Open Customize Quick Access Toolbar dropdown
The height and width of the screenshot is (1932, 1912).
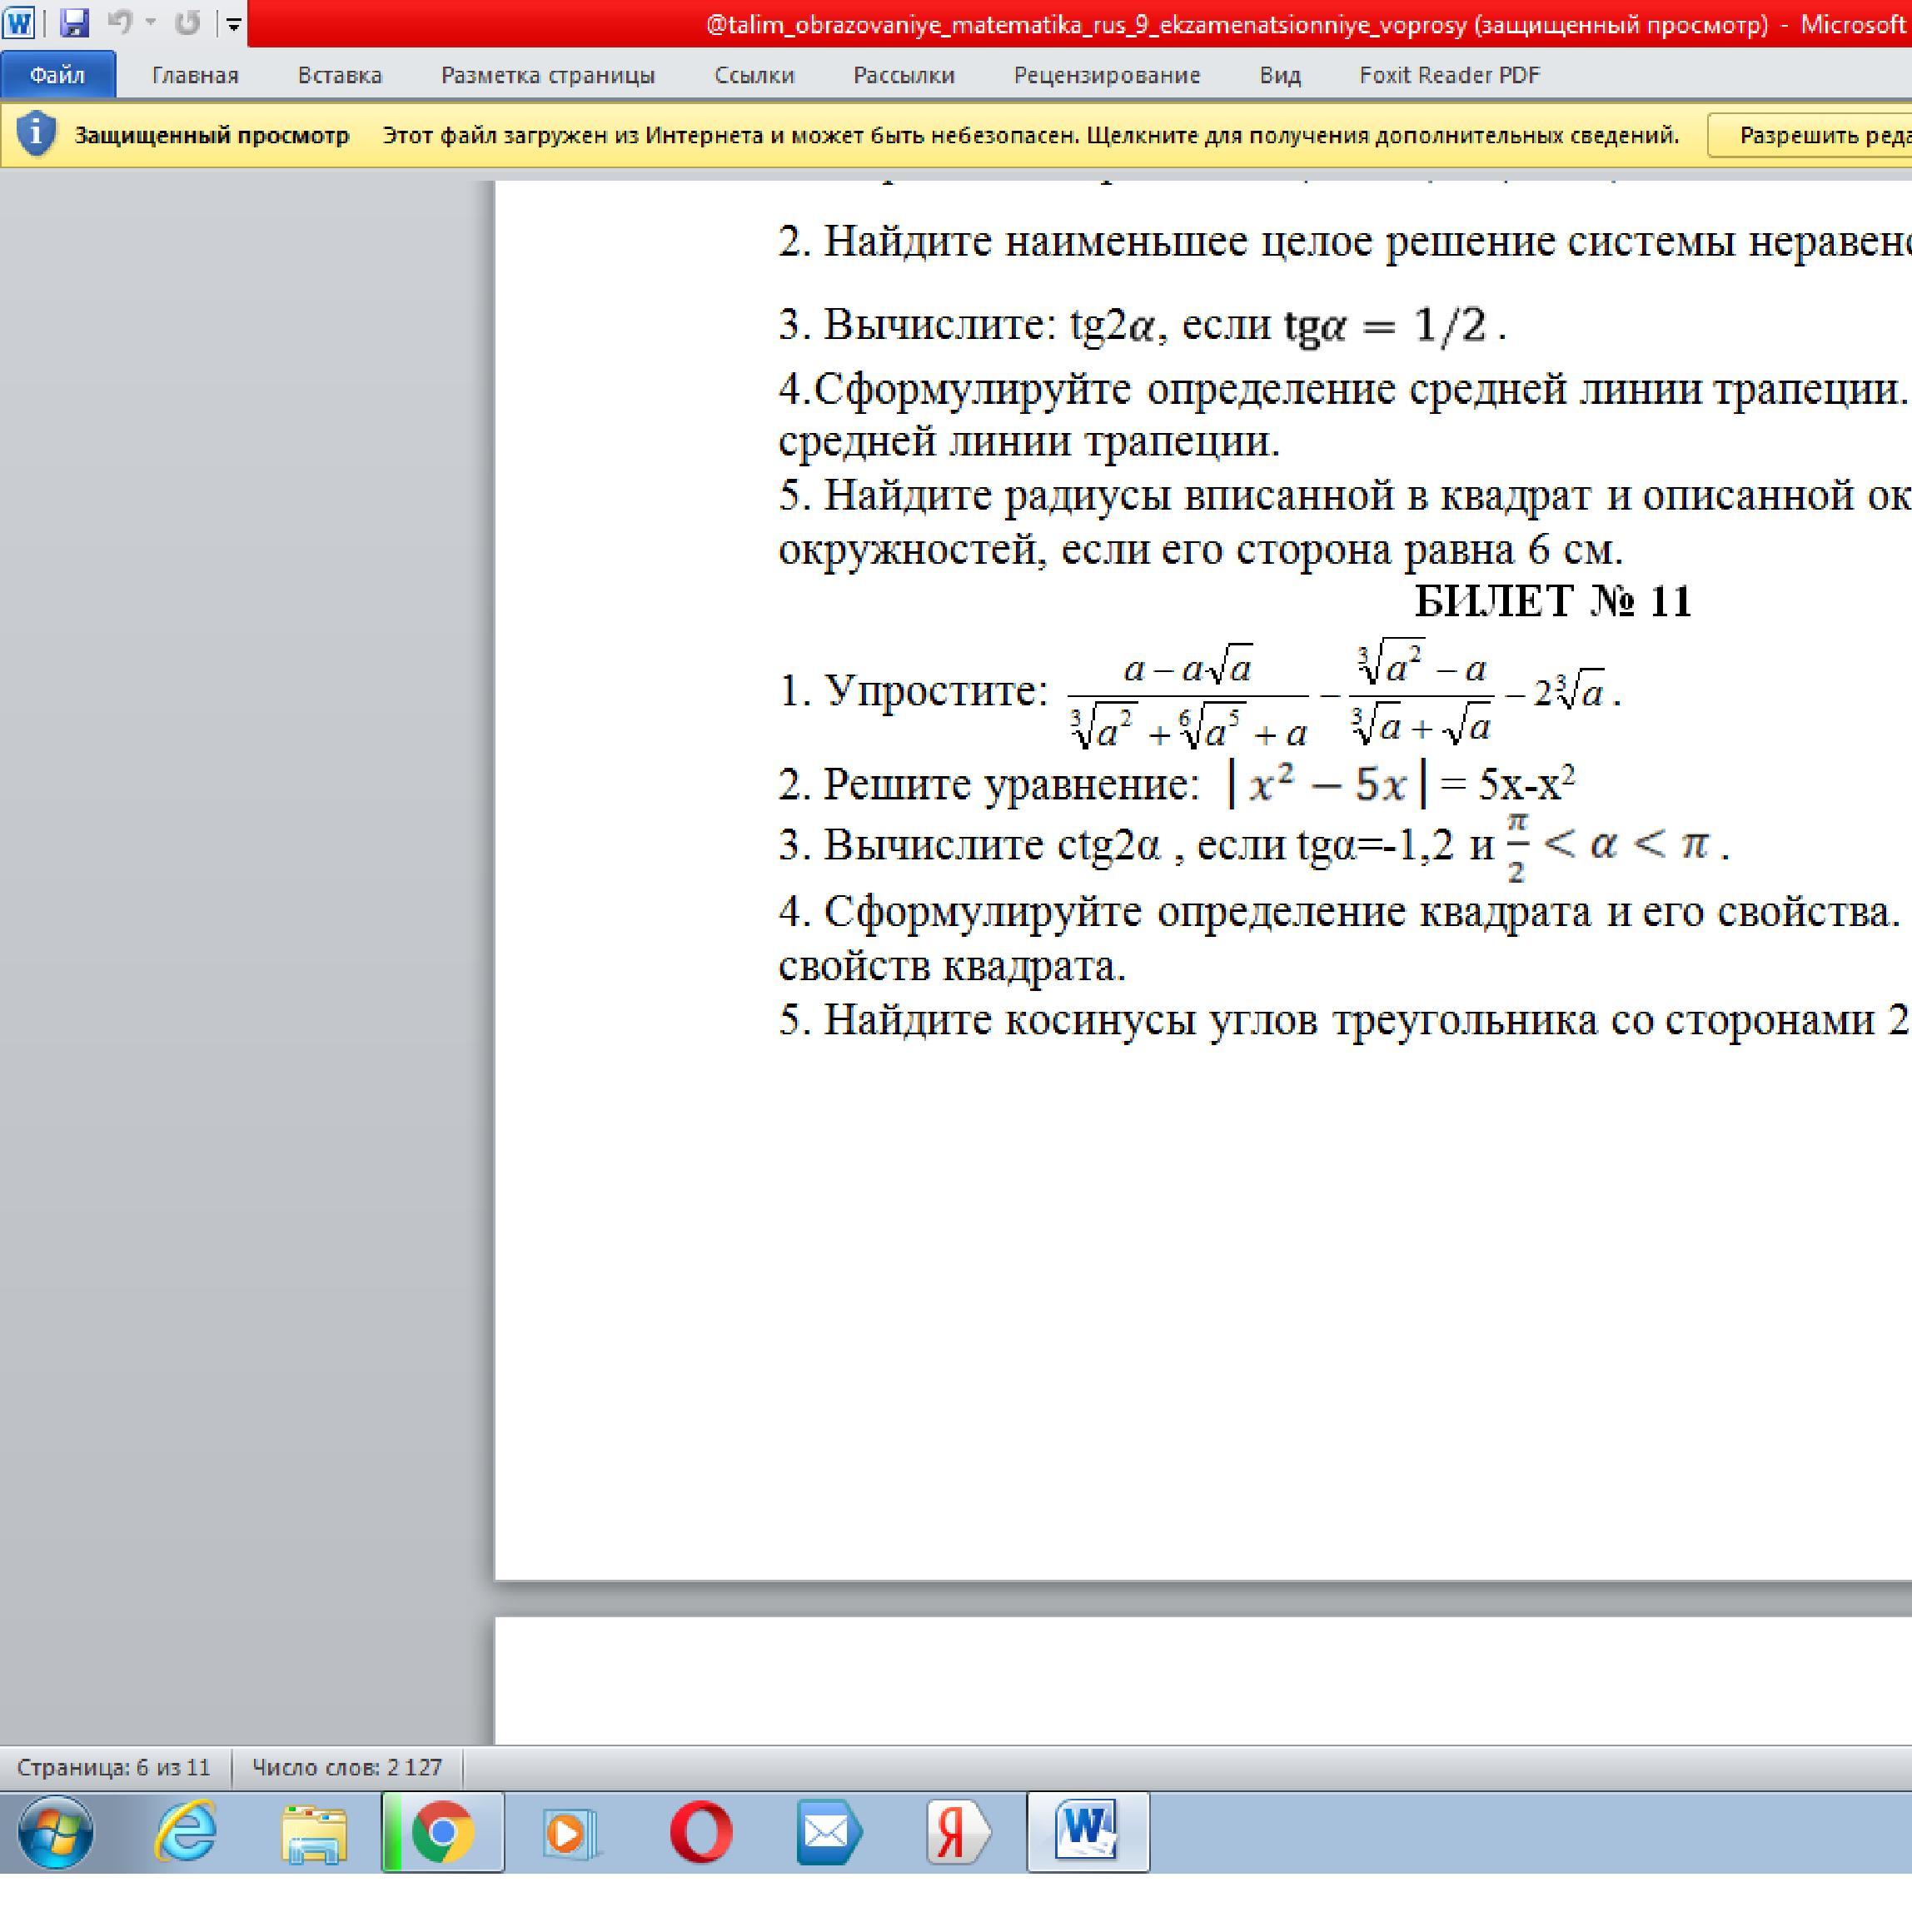[234, 24]
